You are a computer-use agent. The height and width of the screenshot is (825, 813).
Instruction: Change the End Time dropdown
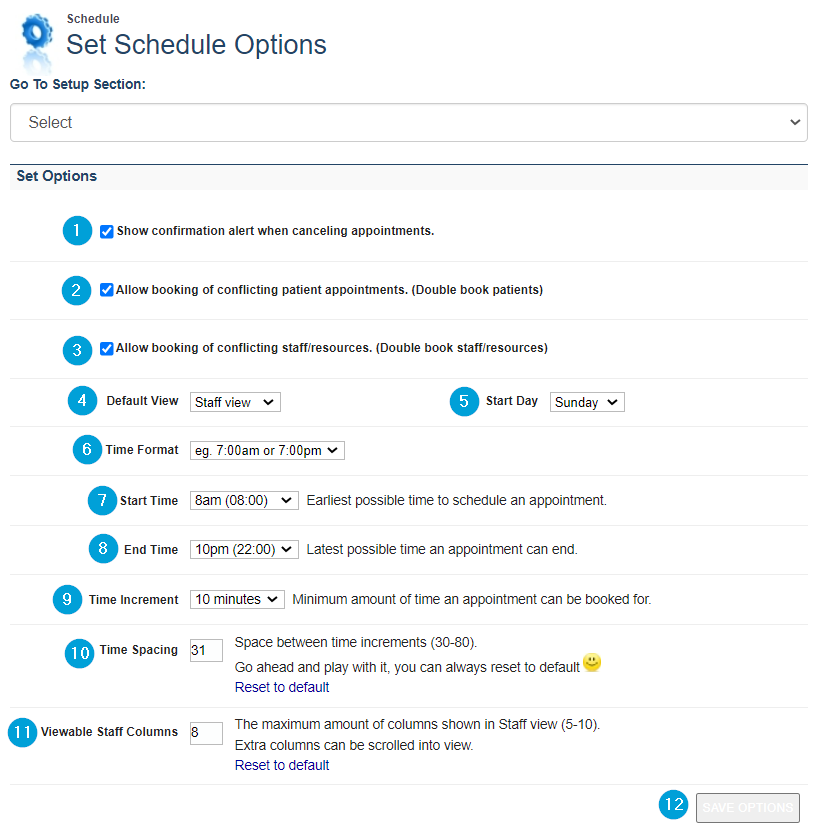(x=244, y=549)
